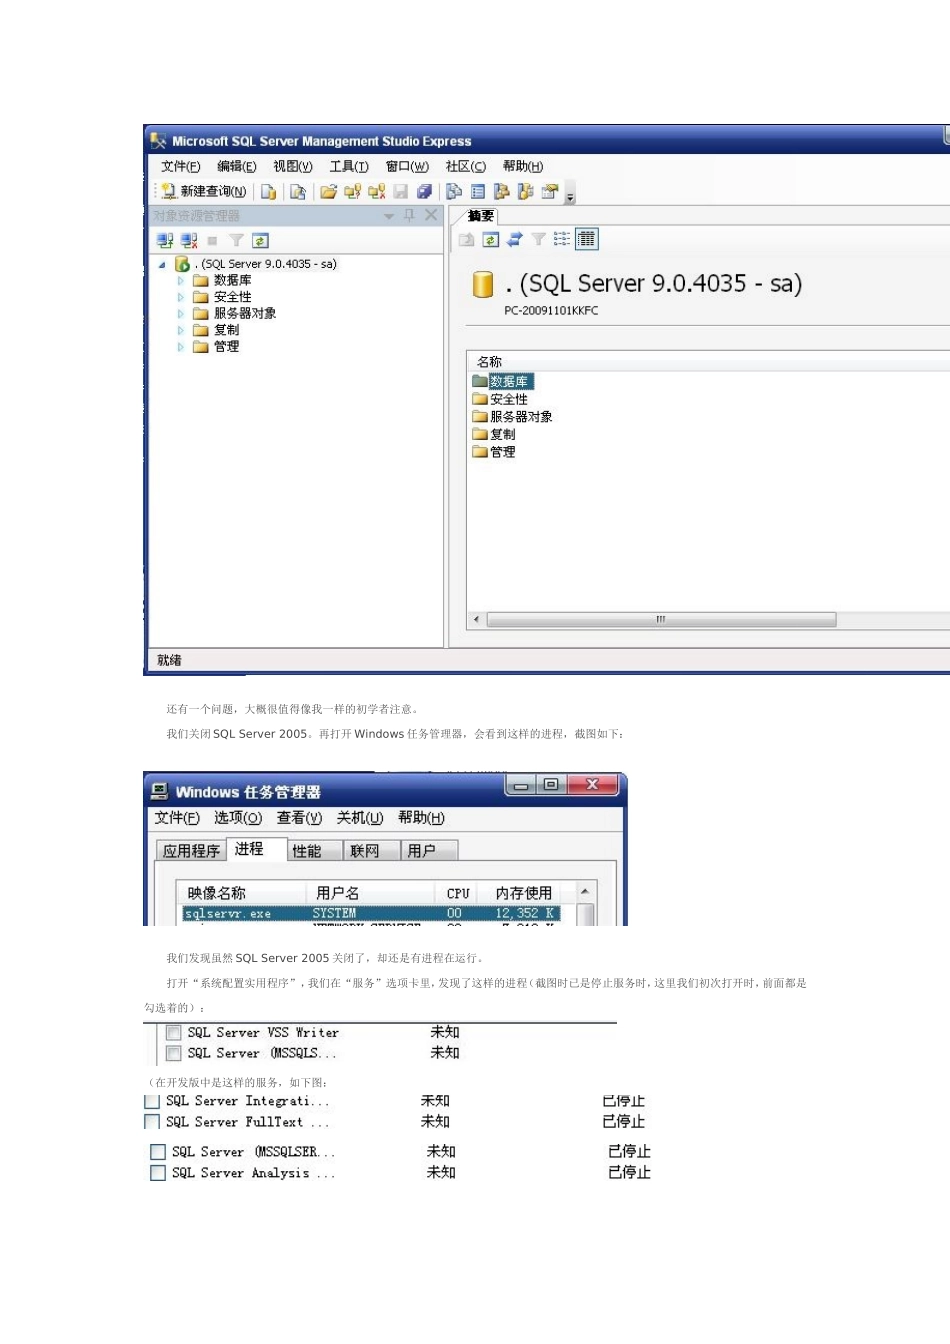Click the Open File toolbar icon
This screenshot has height=1344, width=950.
(328, 191)
